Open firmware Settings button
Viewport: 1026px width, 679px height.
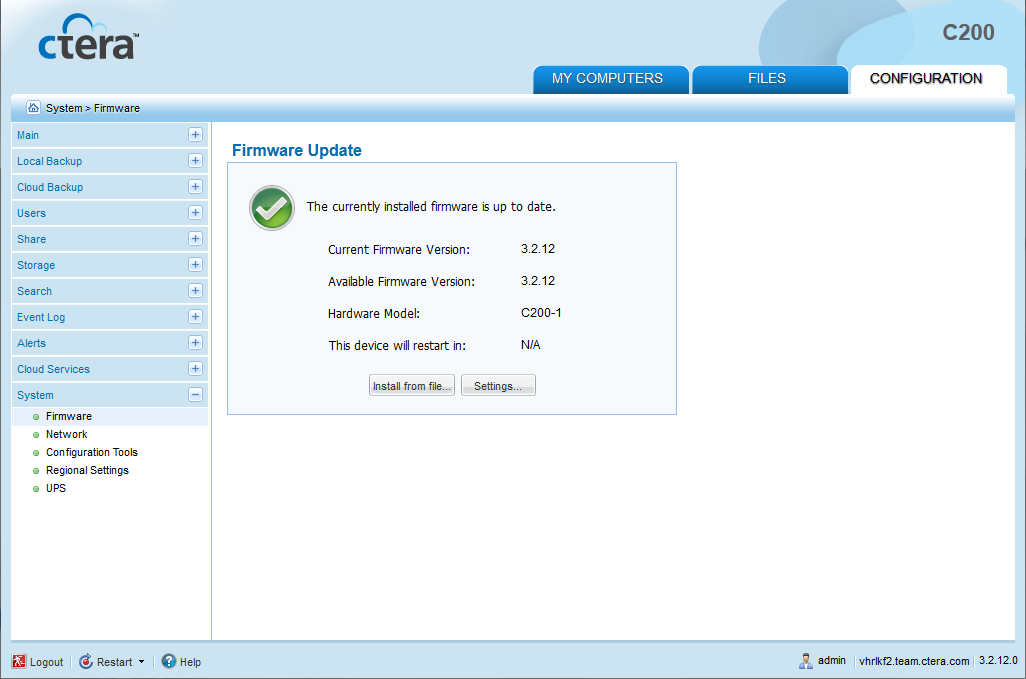click(498, 386)
